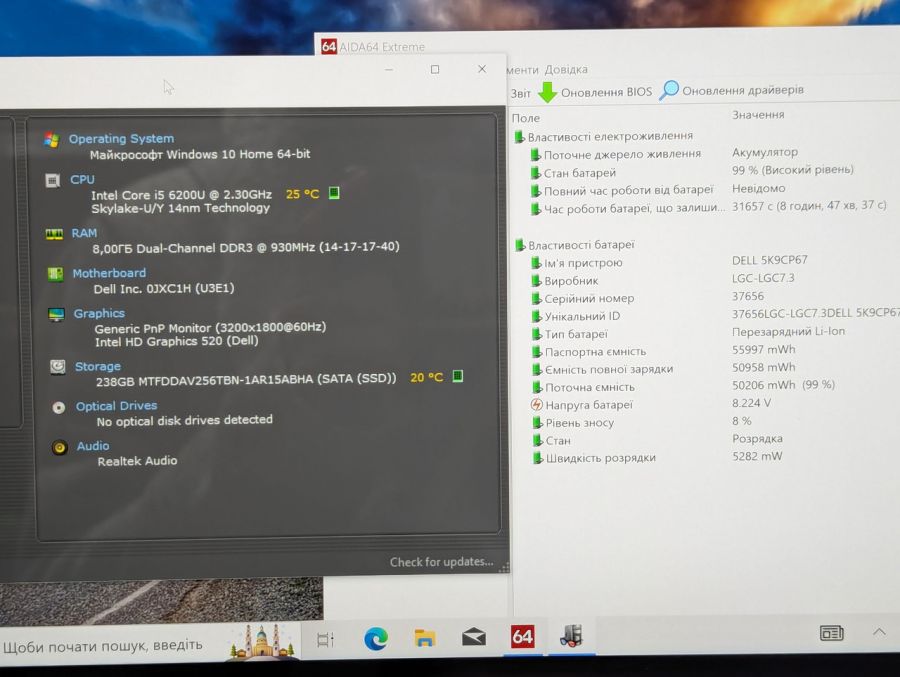Click the CPU chip icon
Image resolution: width=900 pixels, height=677 pixels.
pos(53,181)
